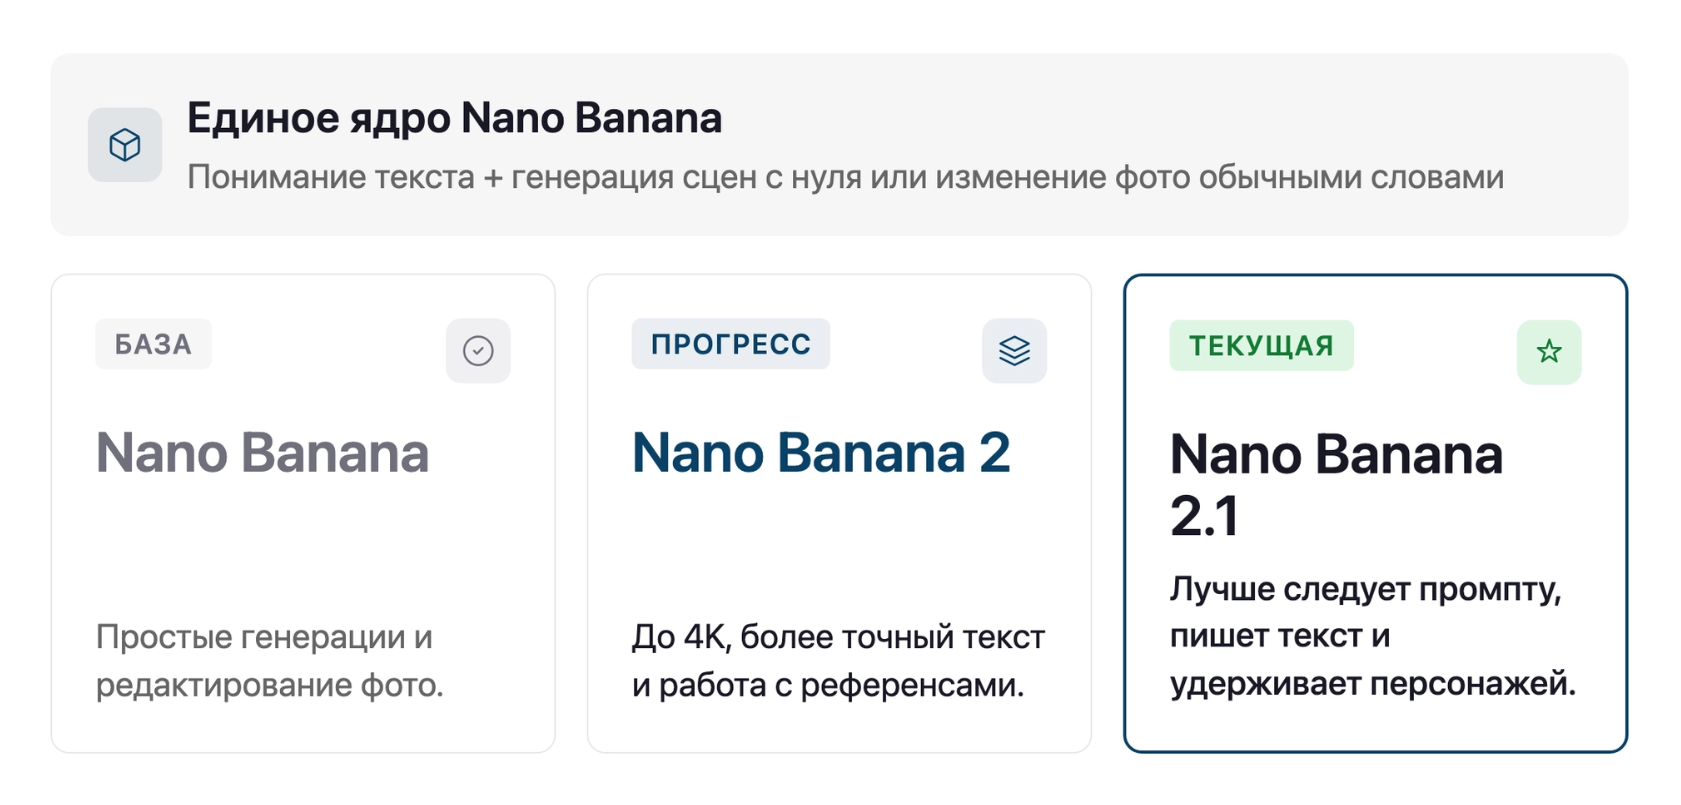The image size is (1681, 805).
Task: Select the first Nano Banana card
Action: (303, 513)
